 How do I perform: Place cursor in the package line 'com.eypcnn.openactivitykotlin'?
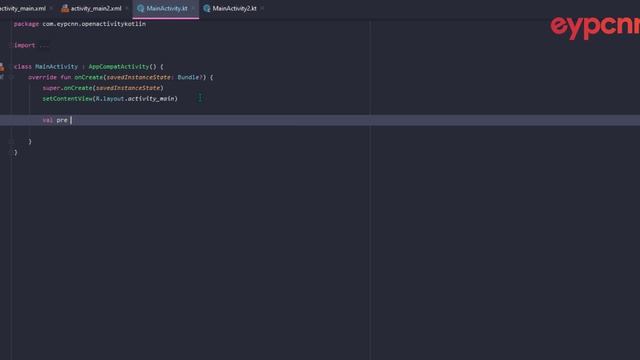(94, 24)
